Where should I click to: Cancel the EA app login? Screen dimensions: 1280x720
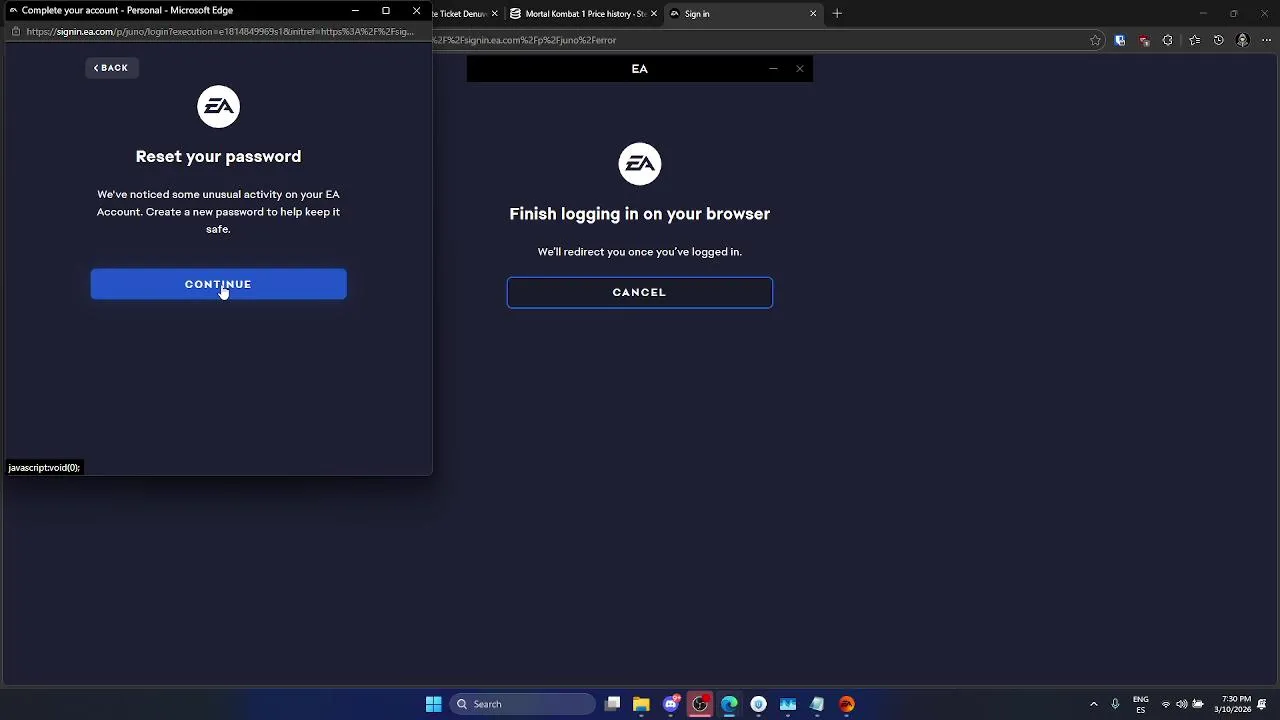pos(639,292)
